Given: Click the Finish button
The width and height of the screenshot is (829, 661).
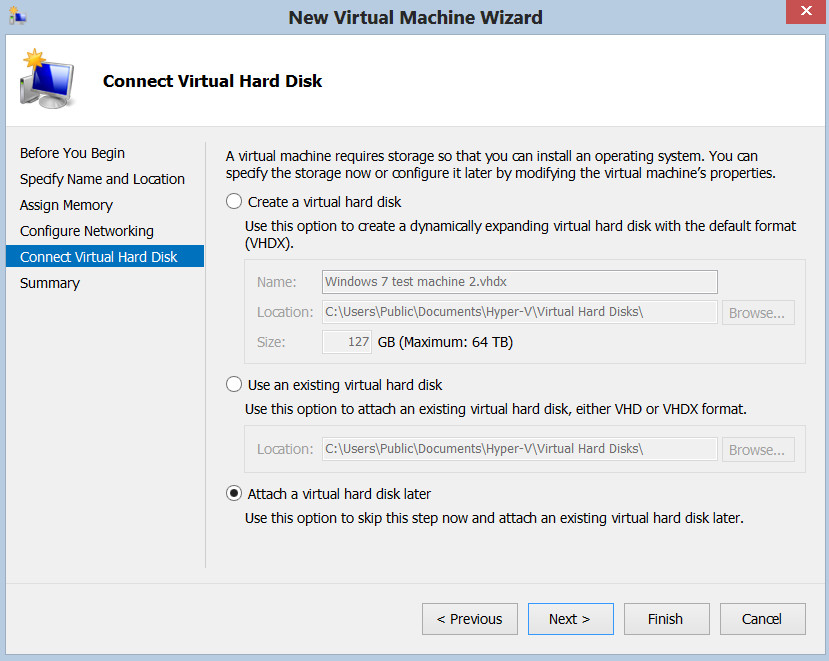Looking at the screenshot, I should (x=666, y=618).
